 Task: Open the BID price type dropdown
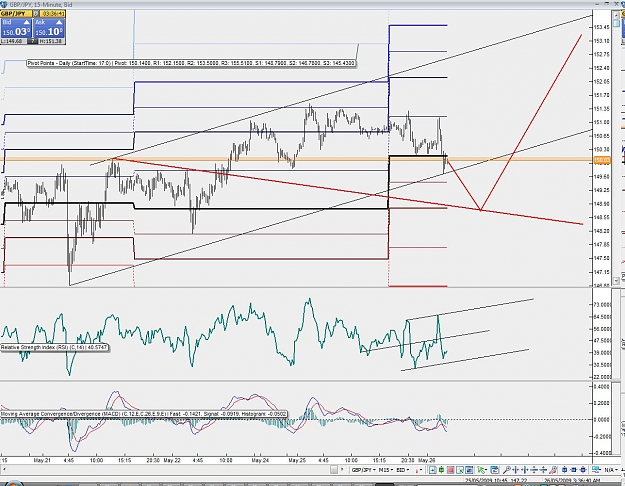pos(403,470)
